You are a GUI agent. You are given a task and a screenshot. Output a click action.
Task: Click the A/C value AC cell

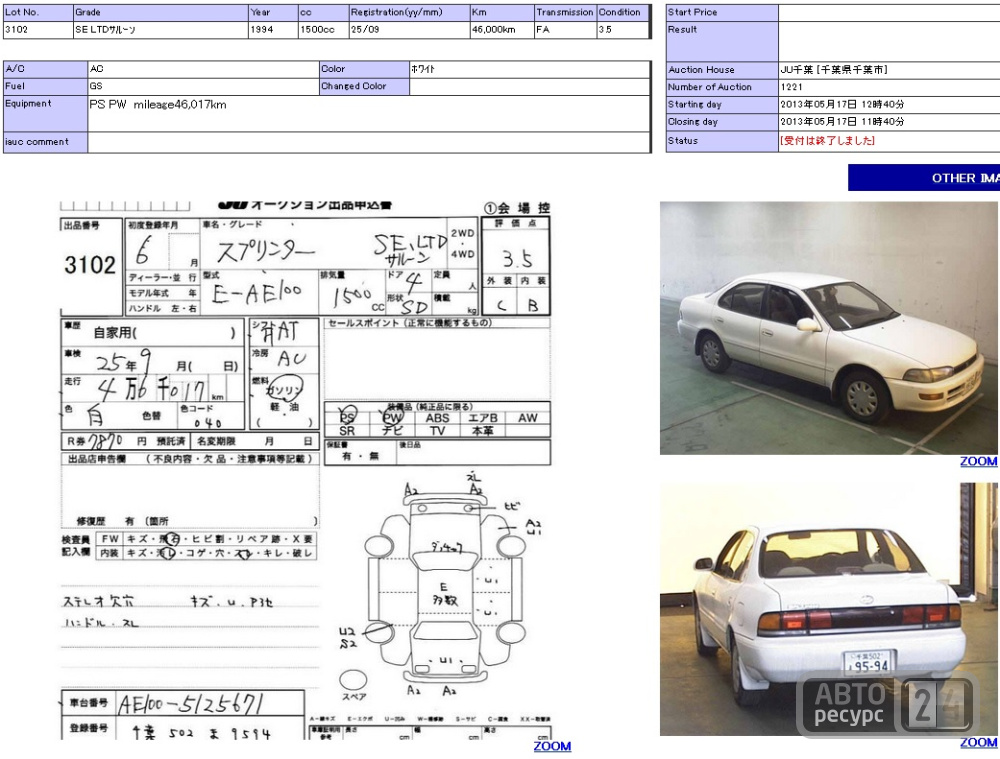coord(203,69)
